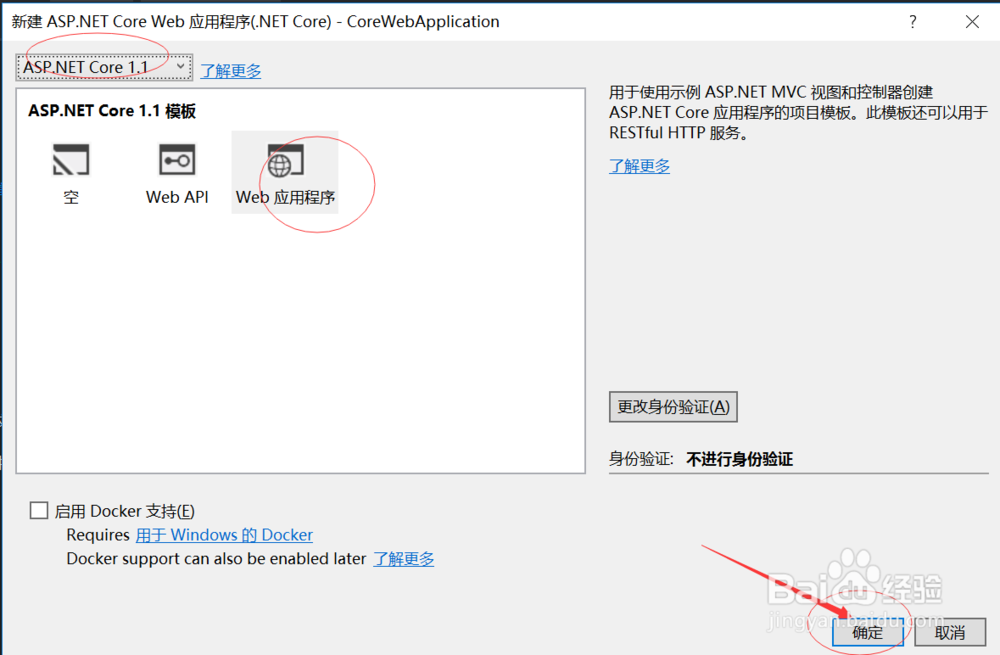Close the new project dialog
1000x655 pixels.
tap(972, 22)
